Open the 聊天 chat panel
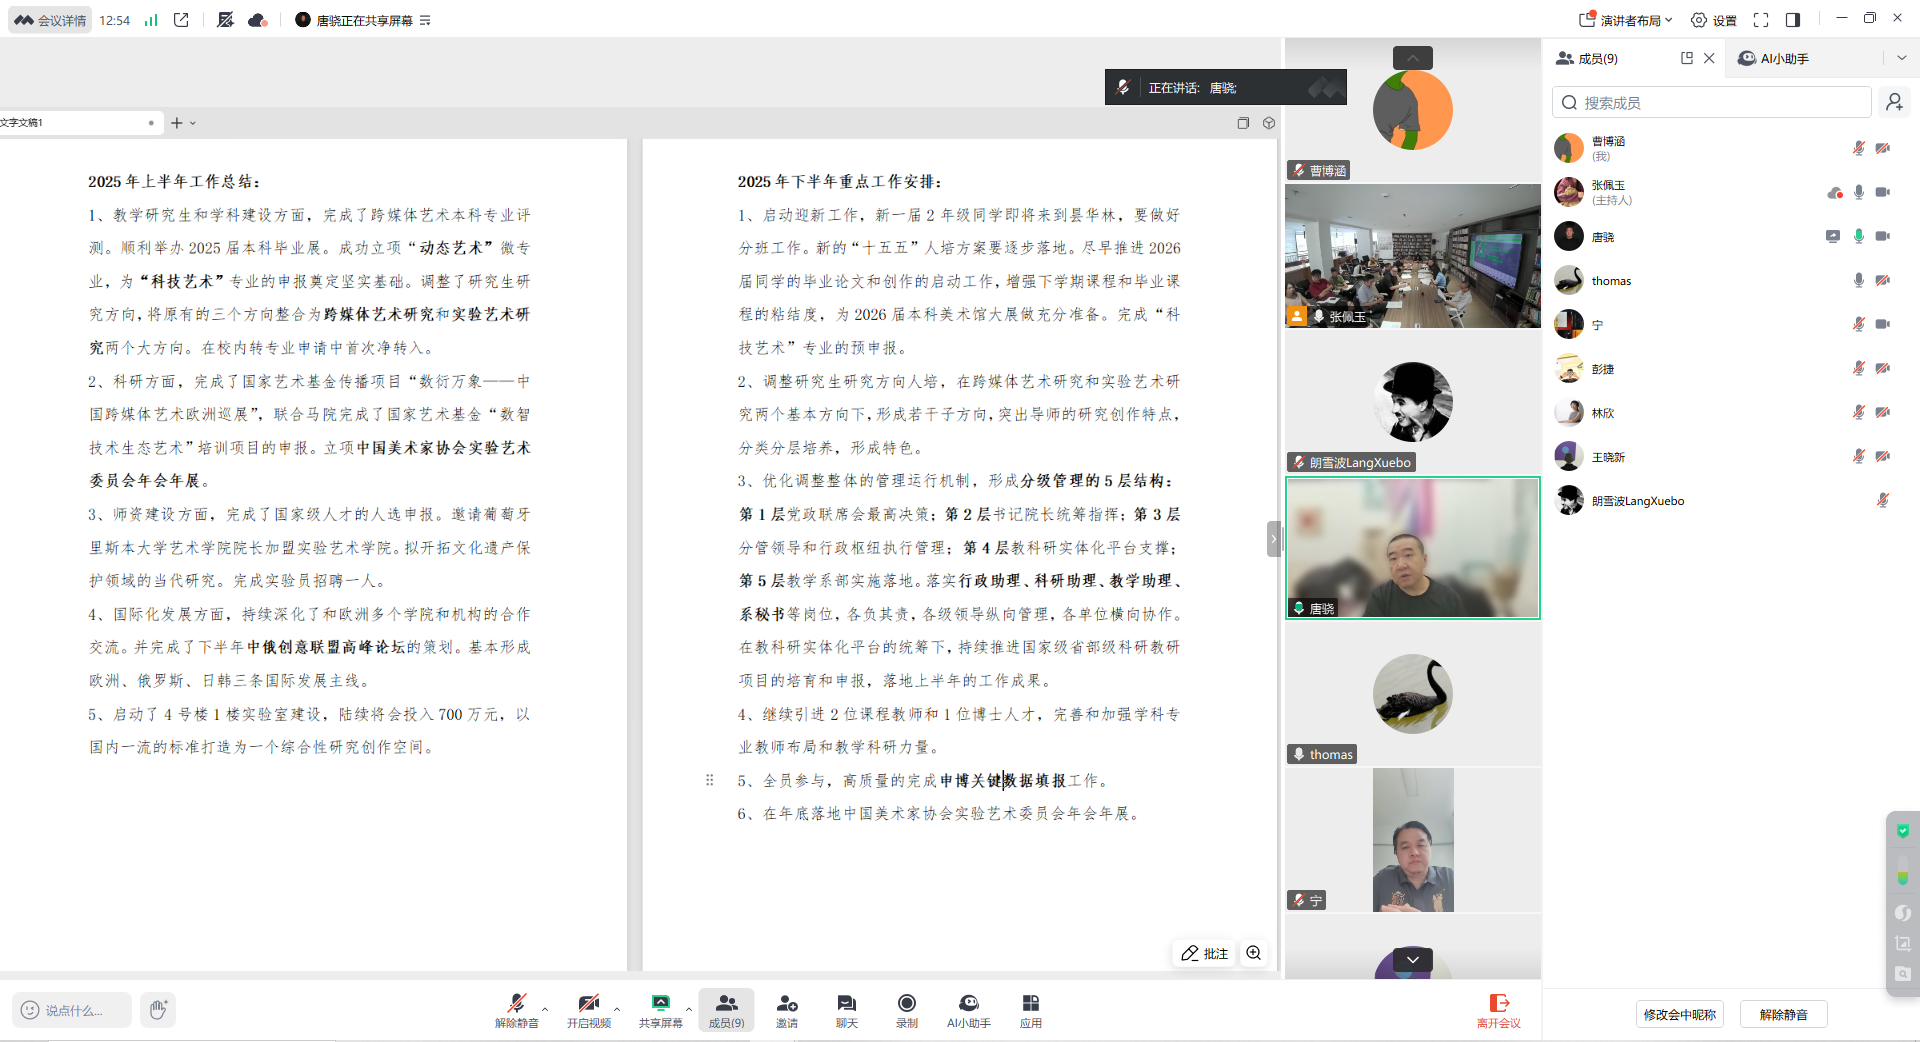Image resolution: width=1920 pixels, height=1042 pixels. click(x=846, y=1009)
